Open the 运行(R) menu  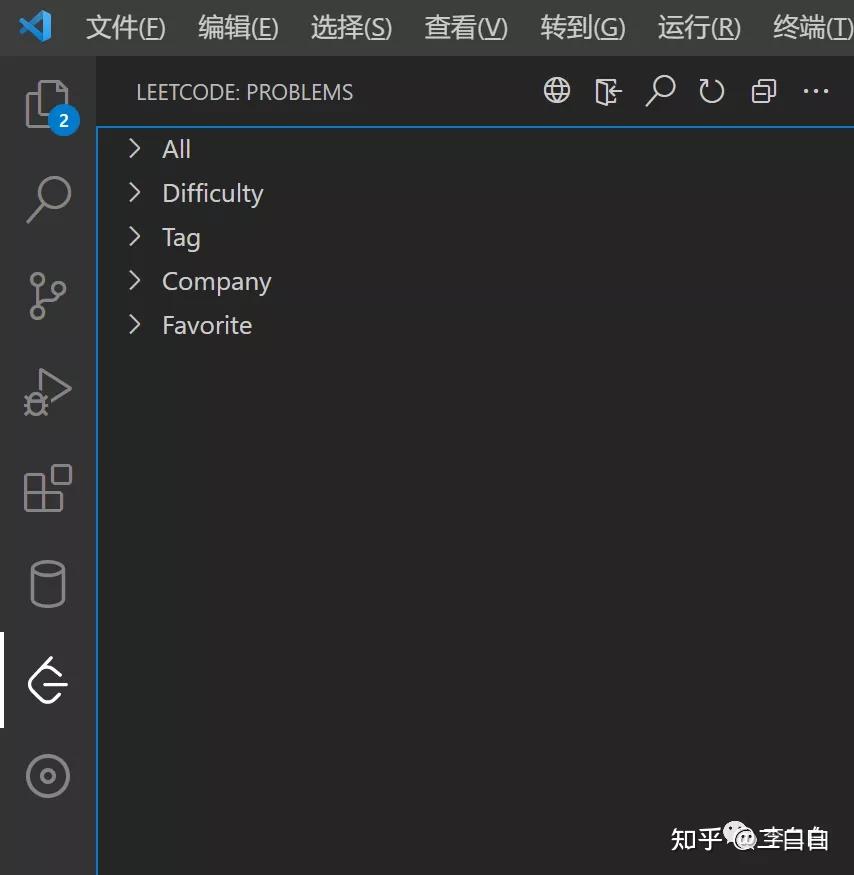[x=699, y=27]
